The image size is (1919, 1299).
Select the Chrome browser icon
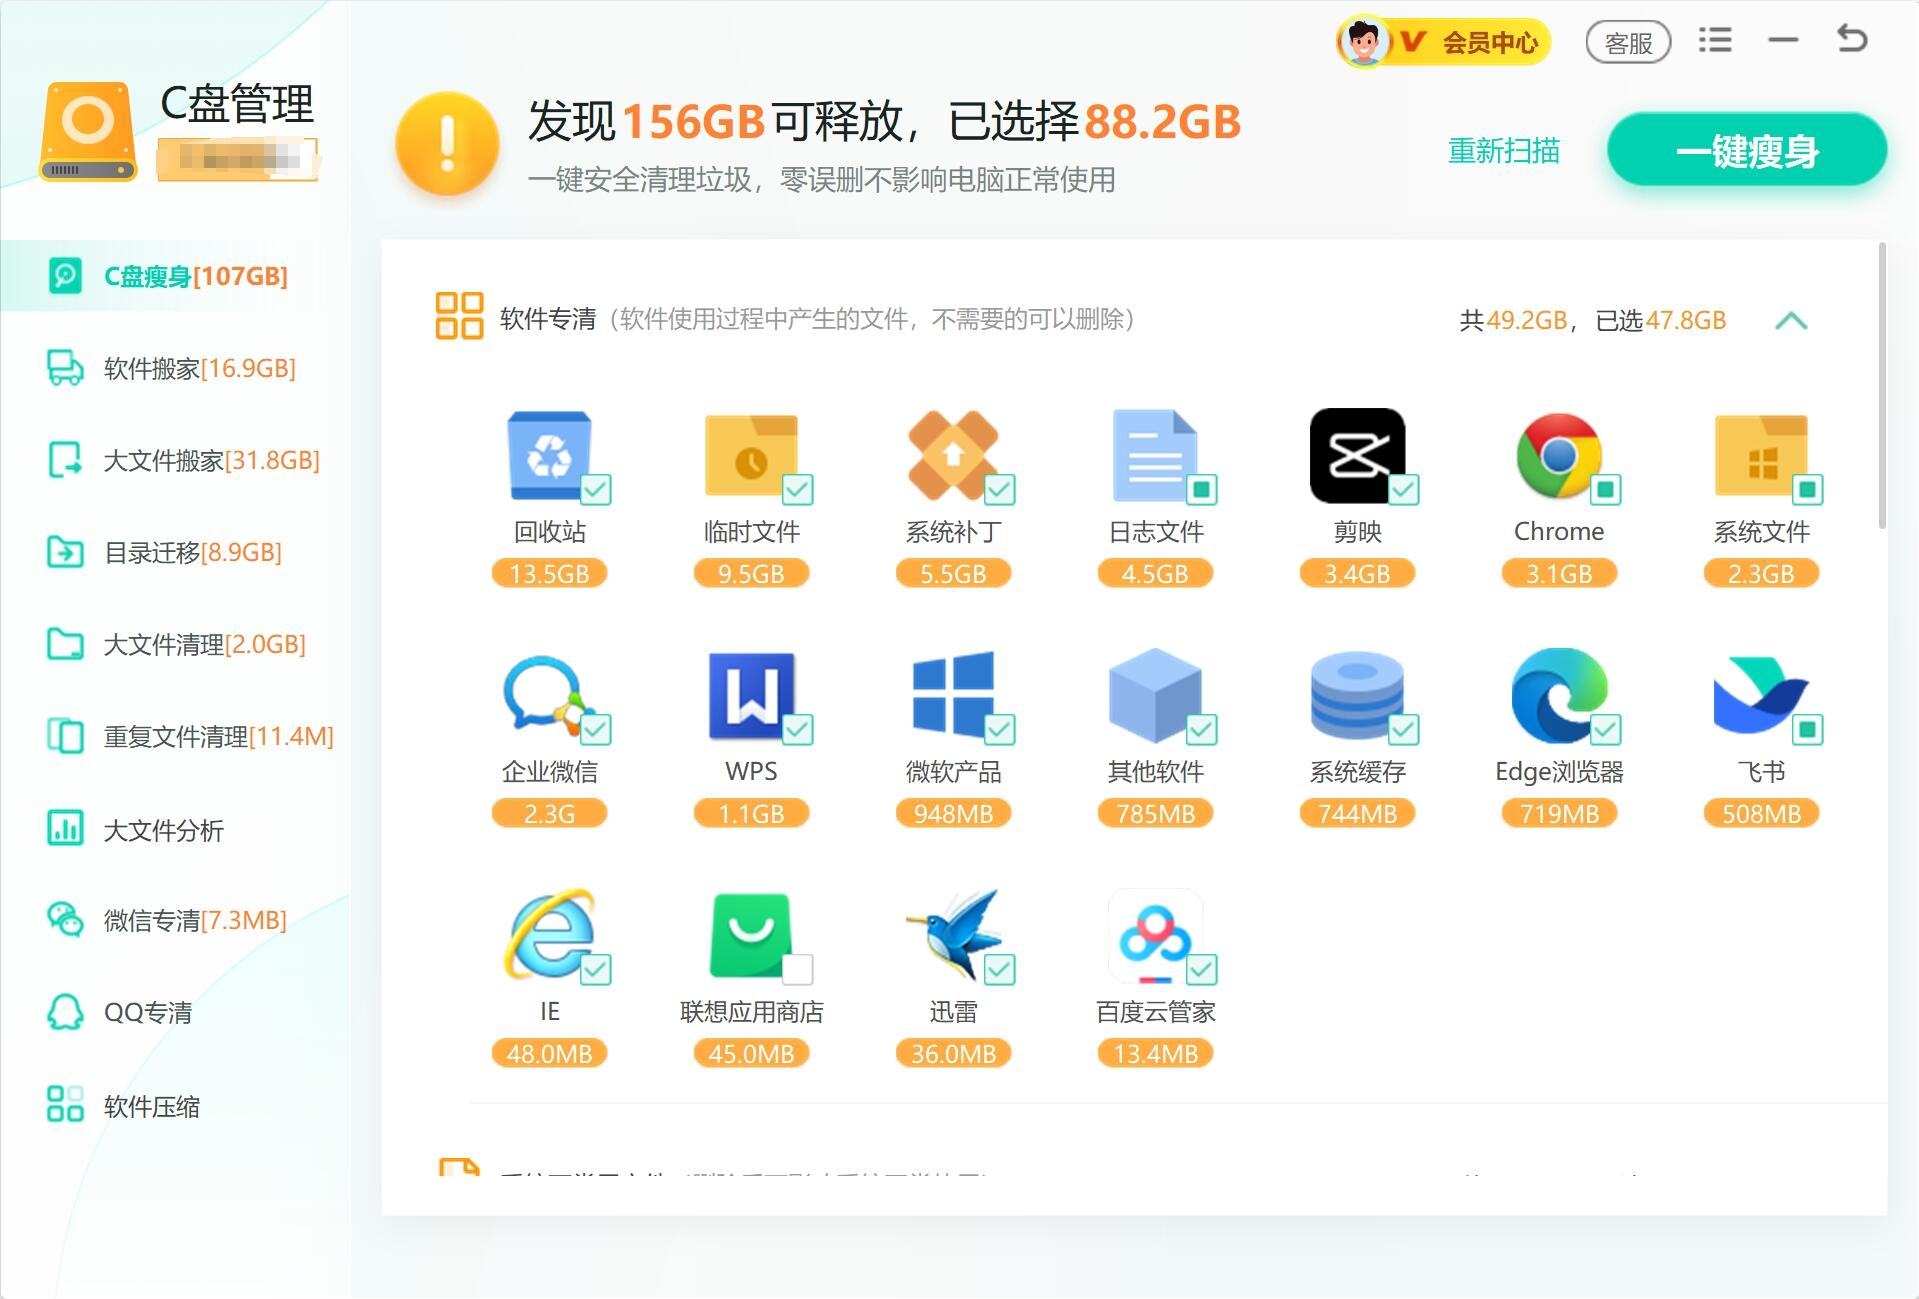click(1559, 455)
